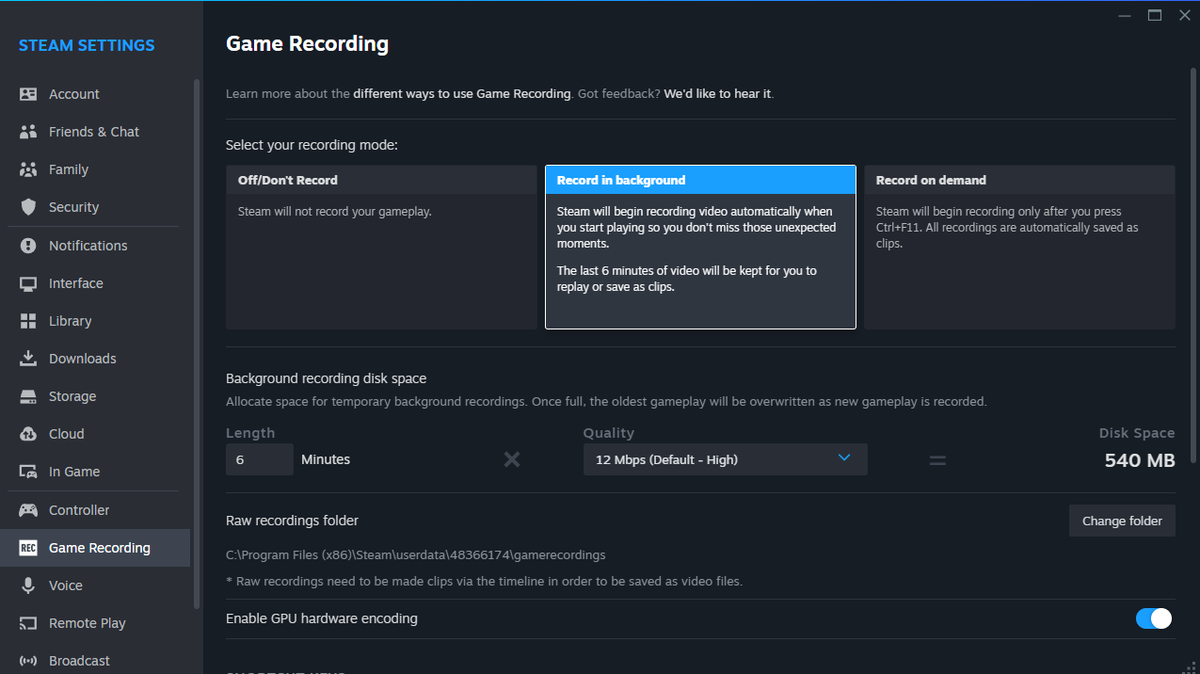This screenshot has width=1200, height=674.
Task: Select Record in background mode
Action: pos(700,247)
